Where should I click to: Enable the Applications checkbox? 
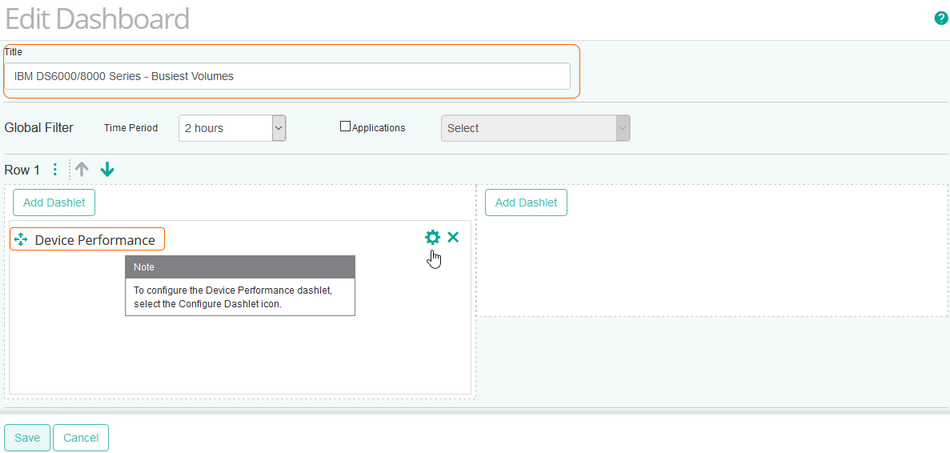point(346,127)
